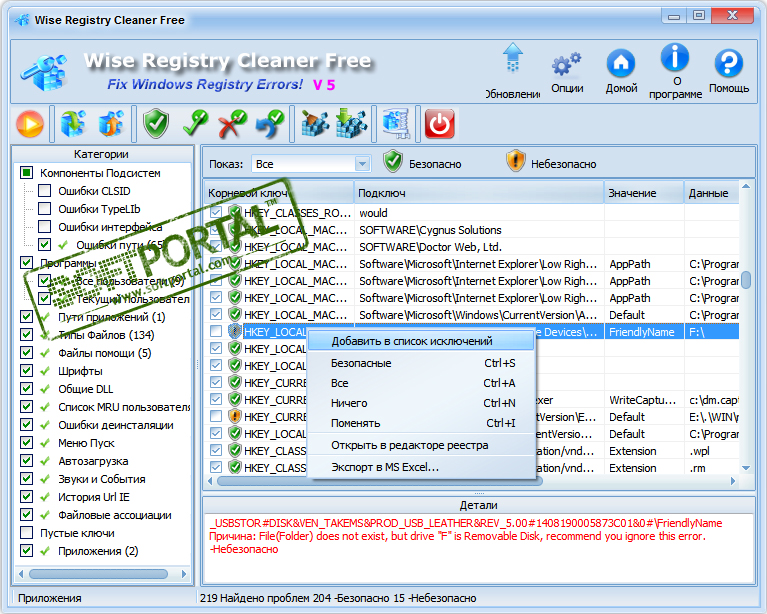Click categories horizontal scrollbar thumb
767x614 pixels.
98,573
